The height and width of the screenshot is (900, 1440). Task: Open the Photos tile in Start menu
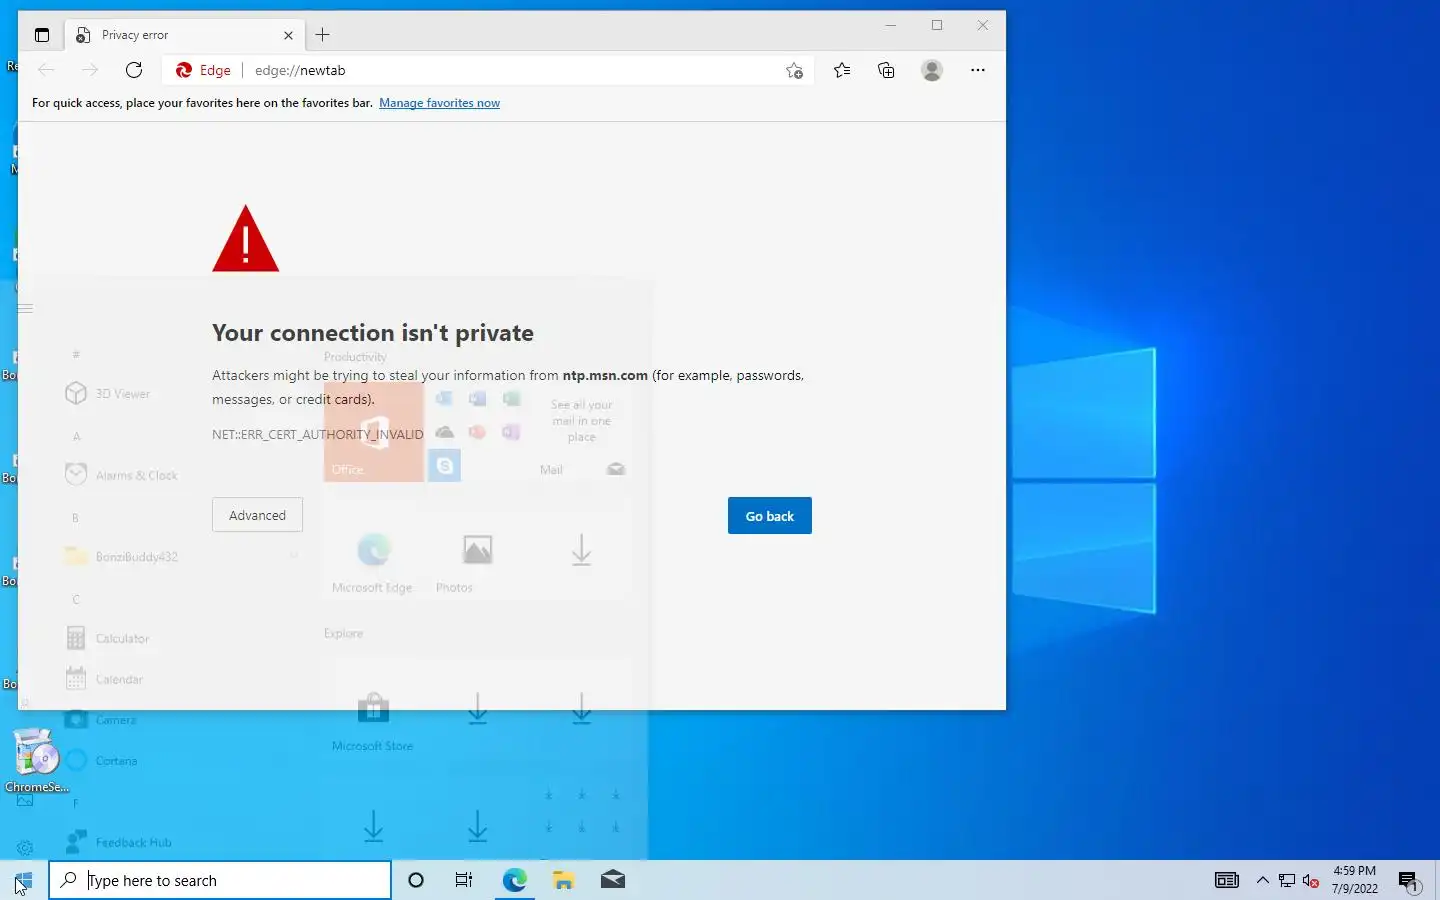click(x=477, y=552)
